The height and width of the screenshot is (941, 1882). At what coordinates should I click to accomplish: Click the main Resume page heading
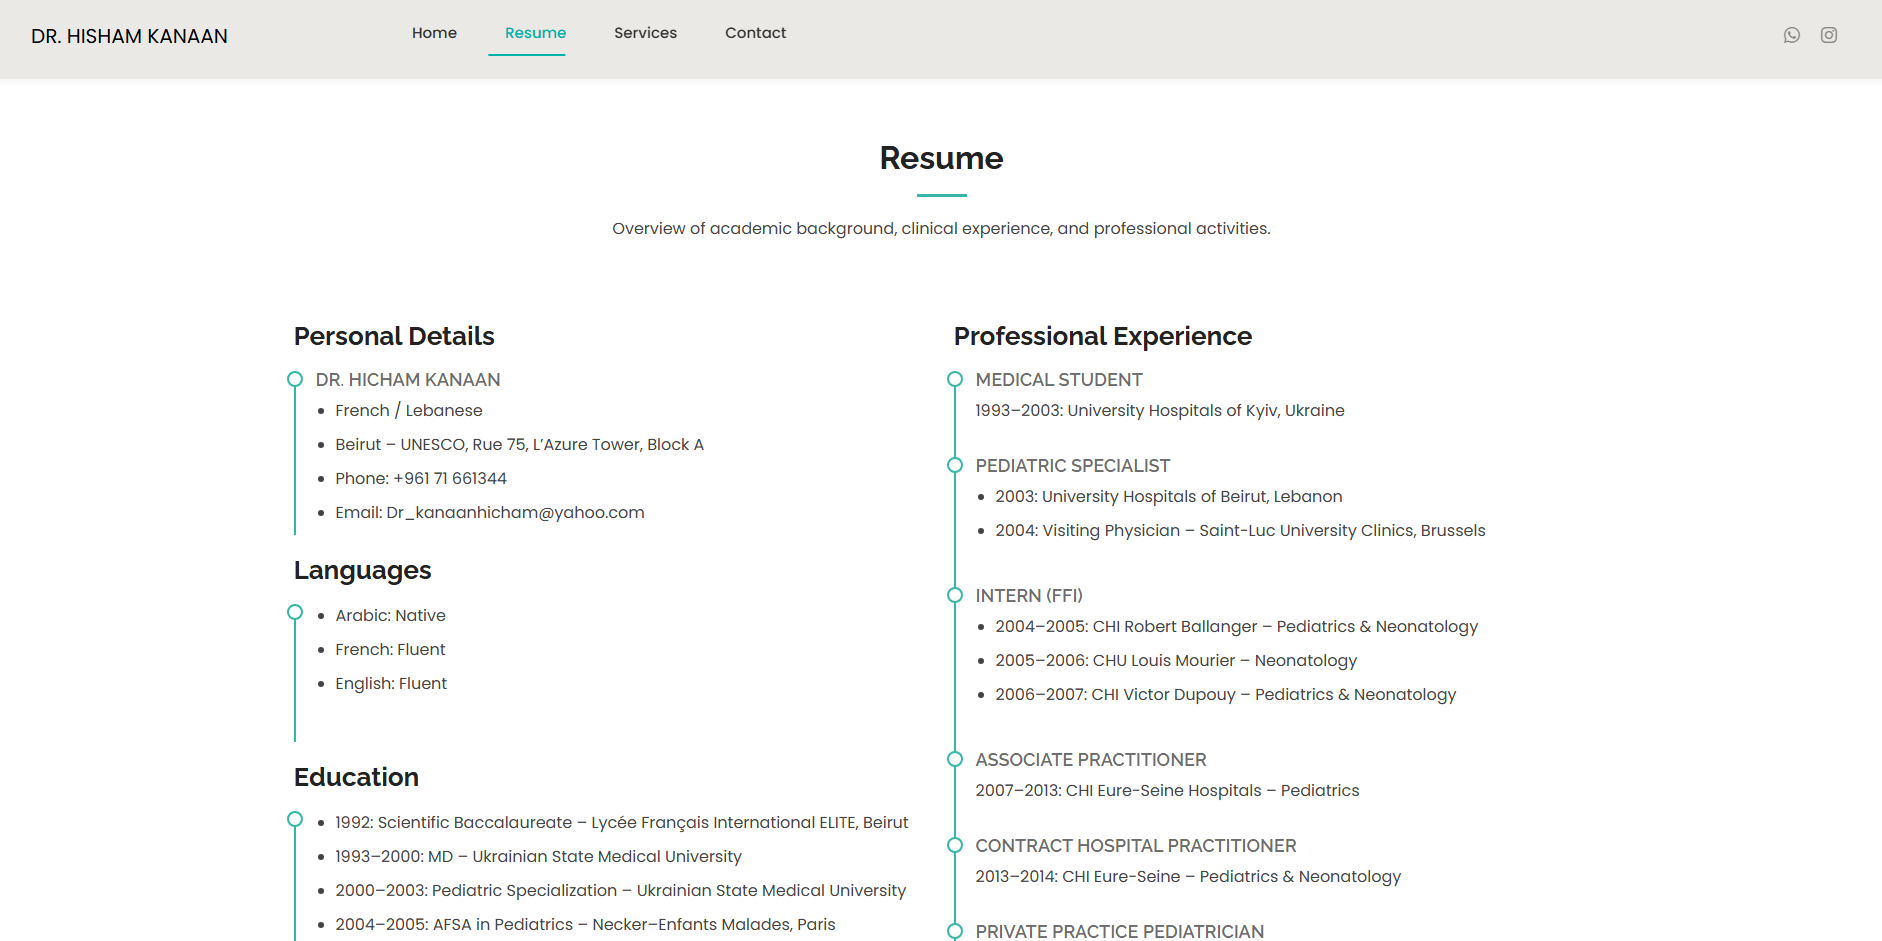(941, 158)
